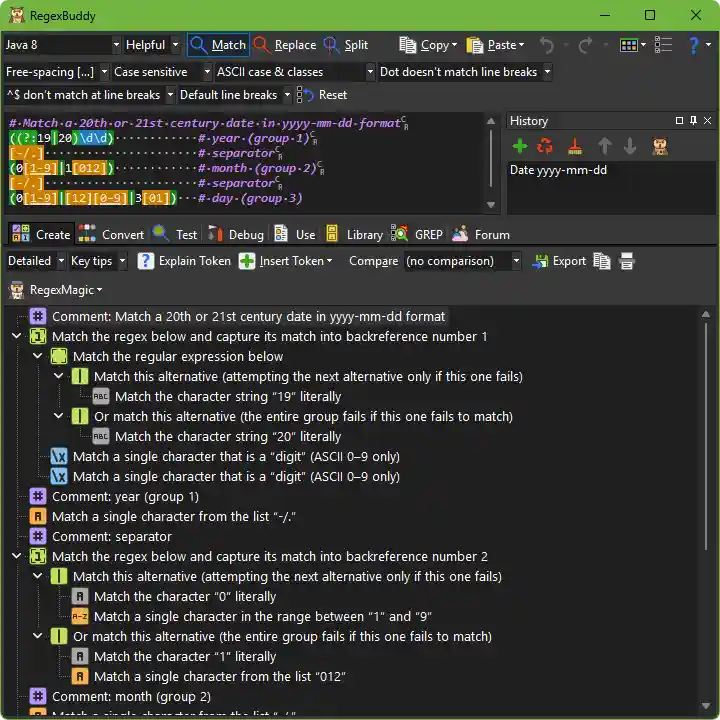Open the Insert Token menu

[286, 261]
